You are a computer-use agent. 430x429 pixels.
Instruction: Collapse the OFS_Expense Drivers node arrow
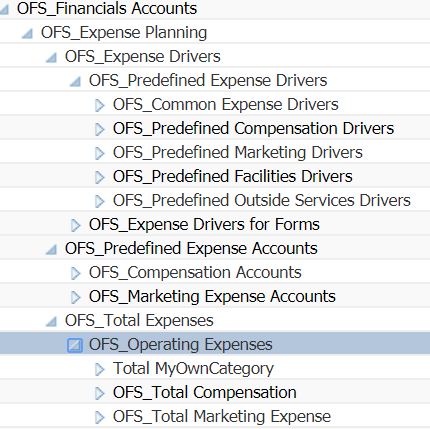click(x=51, y=57)
